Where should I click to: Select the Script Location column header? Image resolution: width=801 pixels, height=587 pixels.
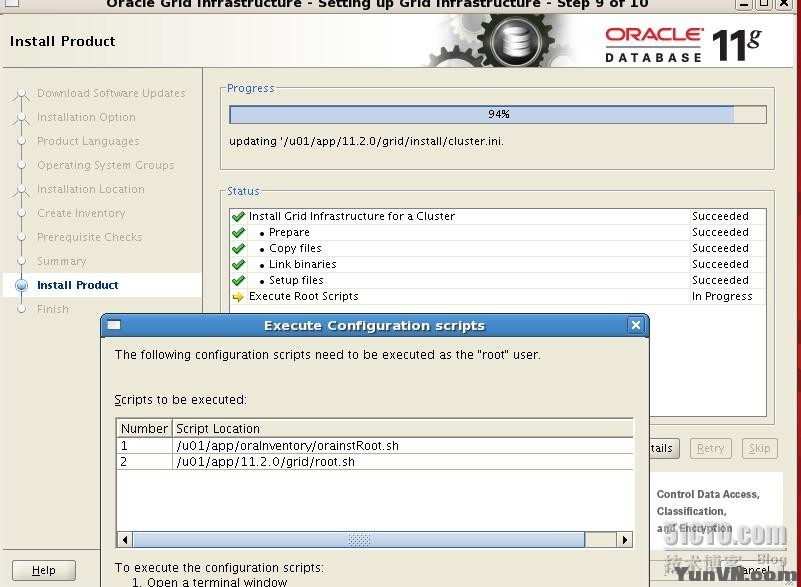[403, 428]
